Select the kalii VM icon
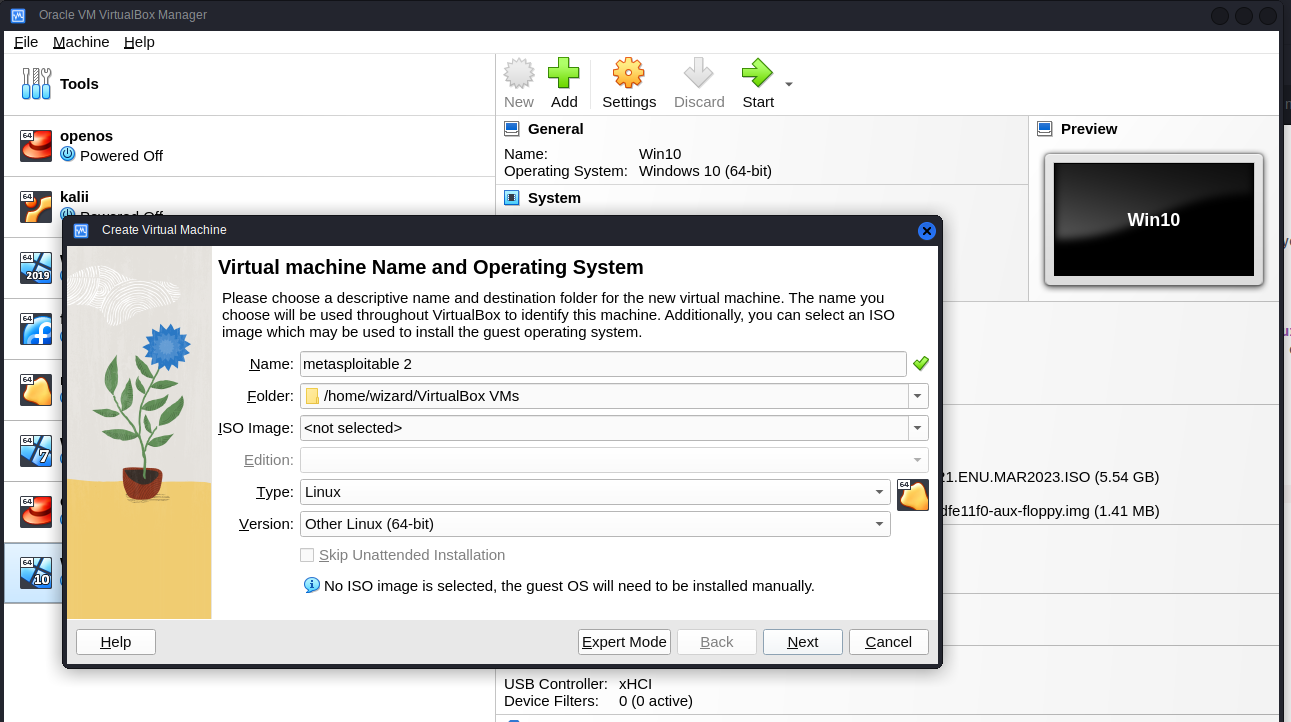 [x=36, y=206]
